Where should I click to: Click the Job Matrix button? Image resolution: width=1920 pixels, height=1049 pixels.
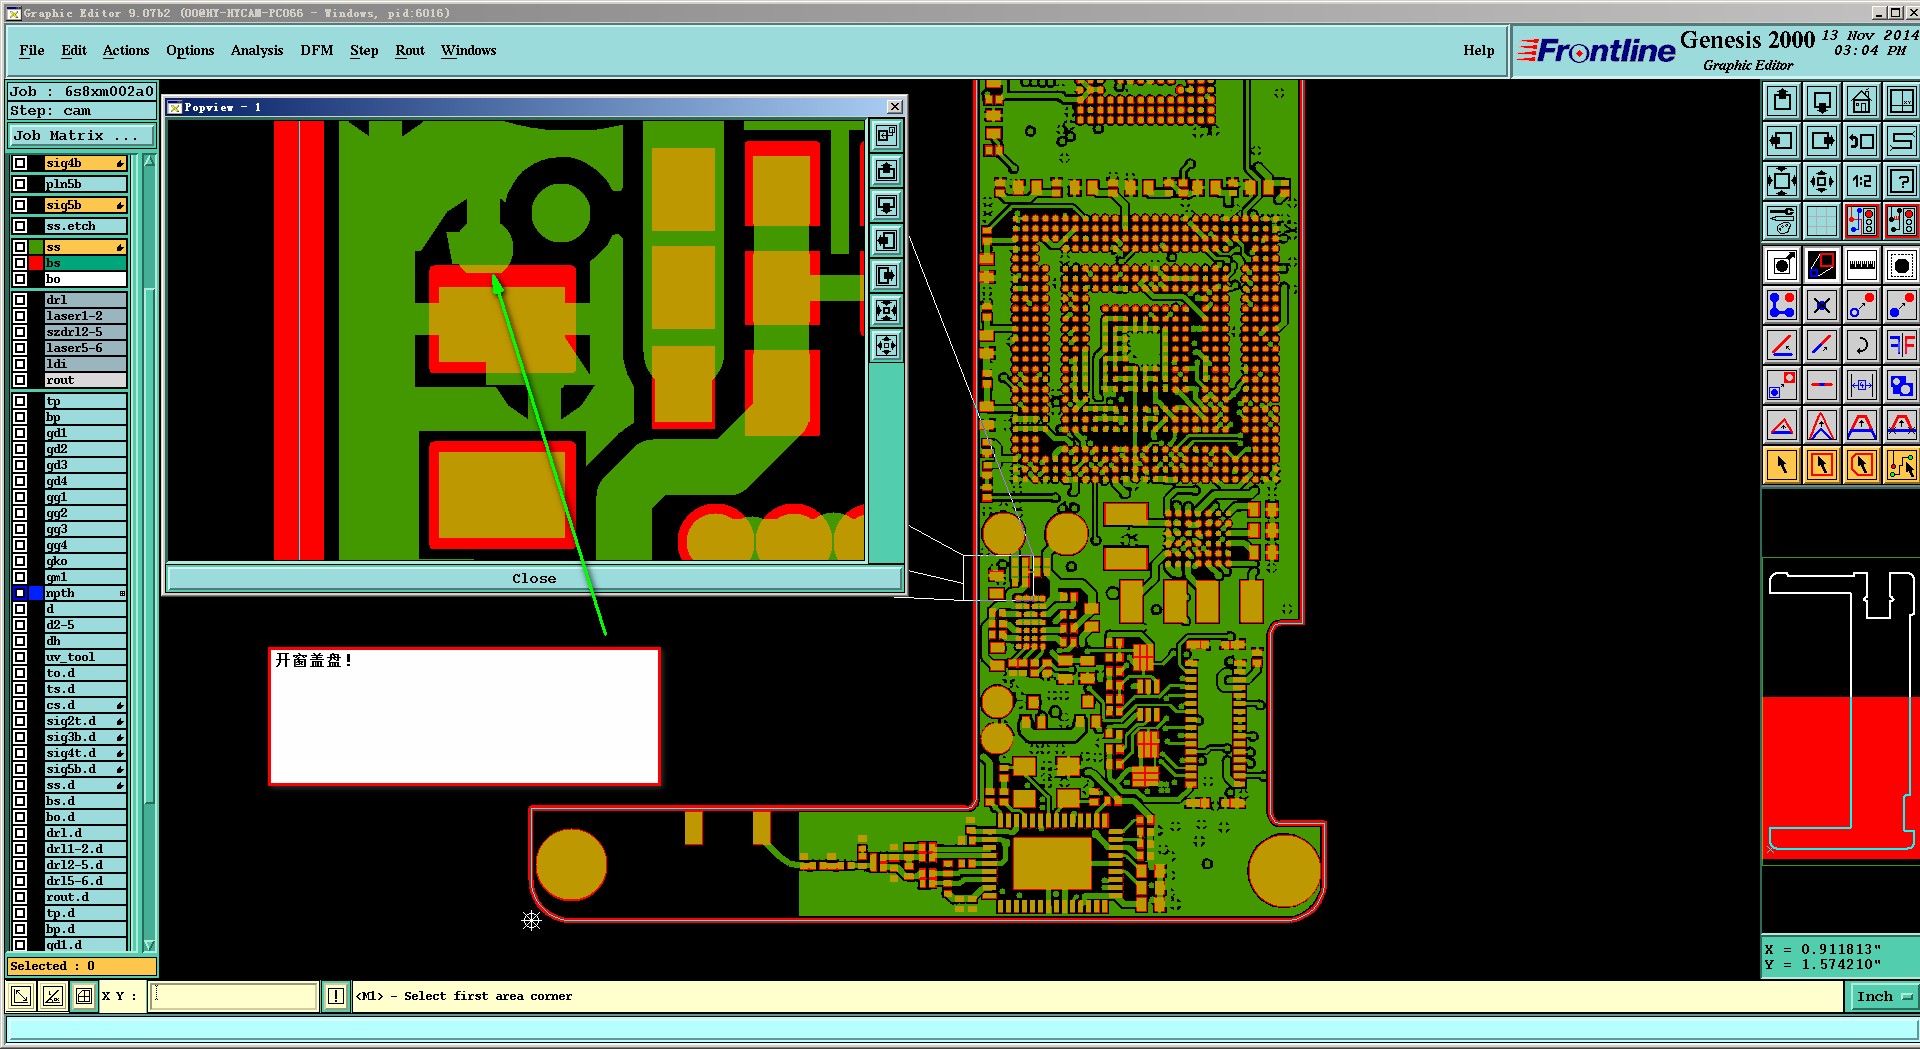pos(82,136)
